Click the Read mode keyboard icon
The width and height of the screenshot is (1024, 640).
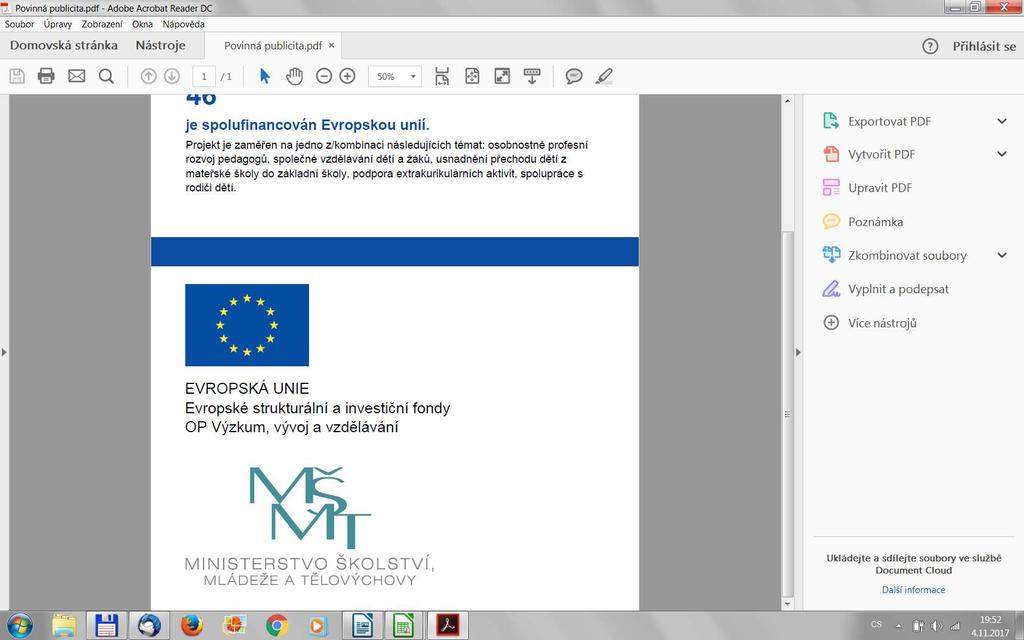coord(532,76)
